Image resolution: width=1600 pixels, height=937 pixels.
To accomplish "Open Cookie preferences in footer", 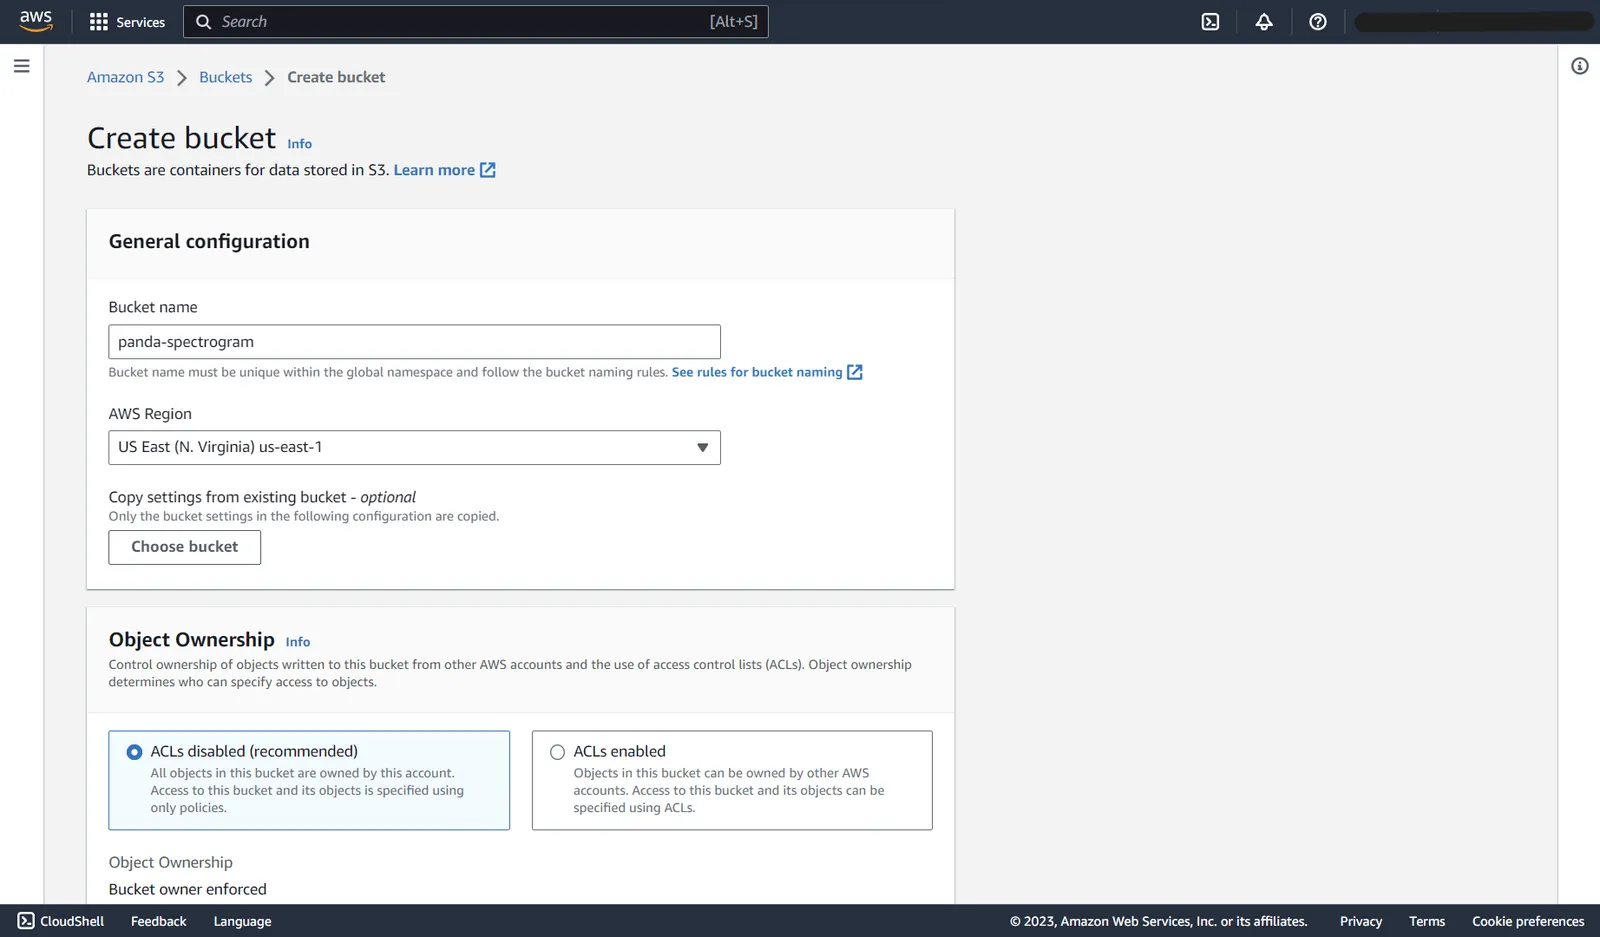I will (x=1528, y=921).
